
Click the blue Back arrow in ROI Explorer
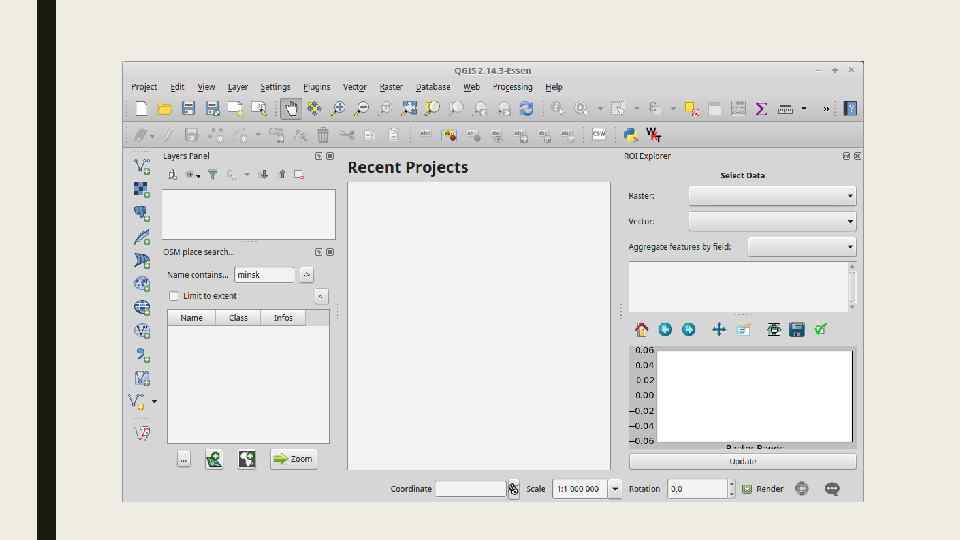(665, 329)
